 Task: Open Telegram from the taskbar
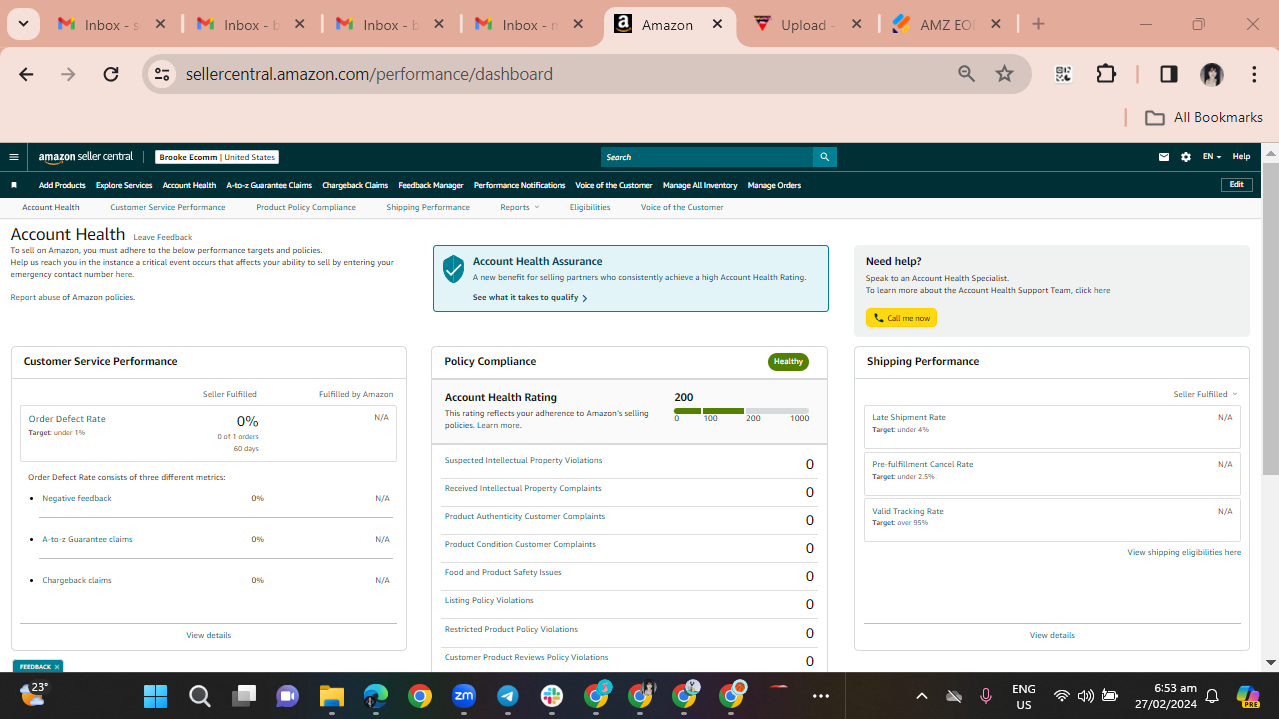[x=508, y=696]
